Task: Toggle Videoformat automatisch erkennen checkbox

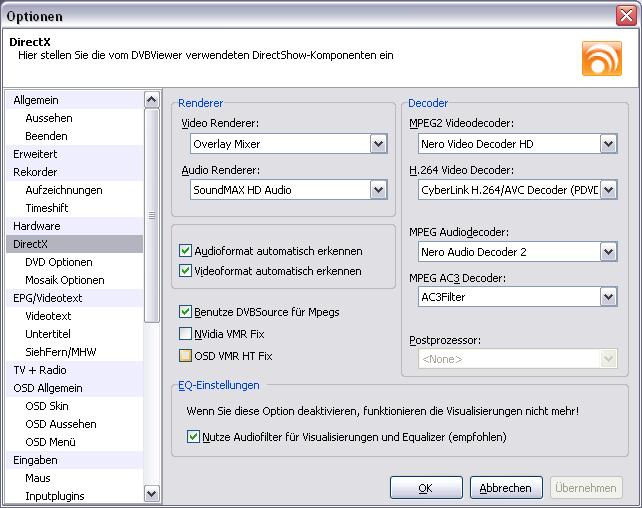Action: click(x=185, y=271)
